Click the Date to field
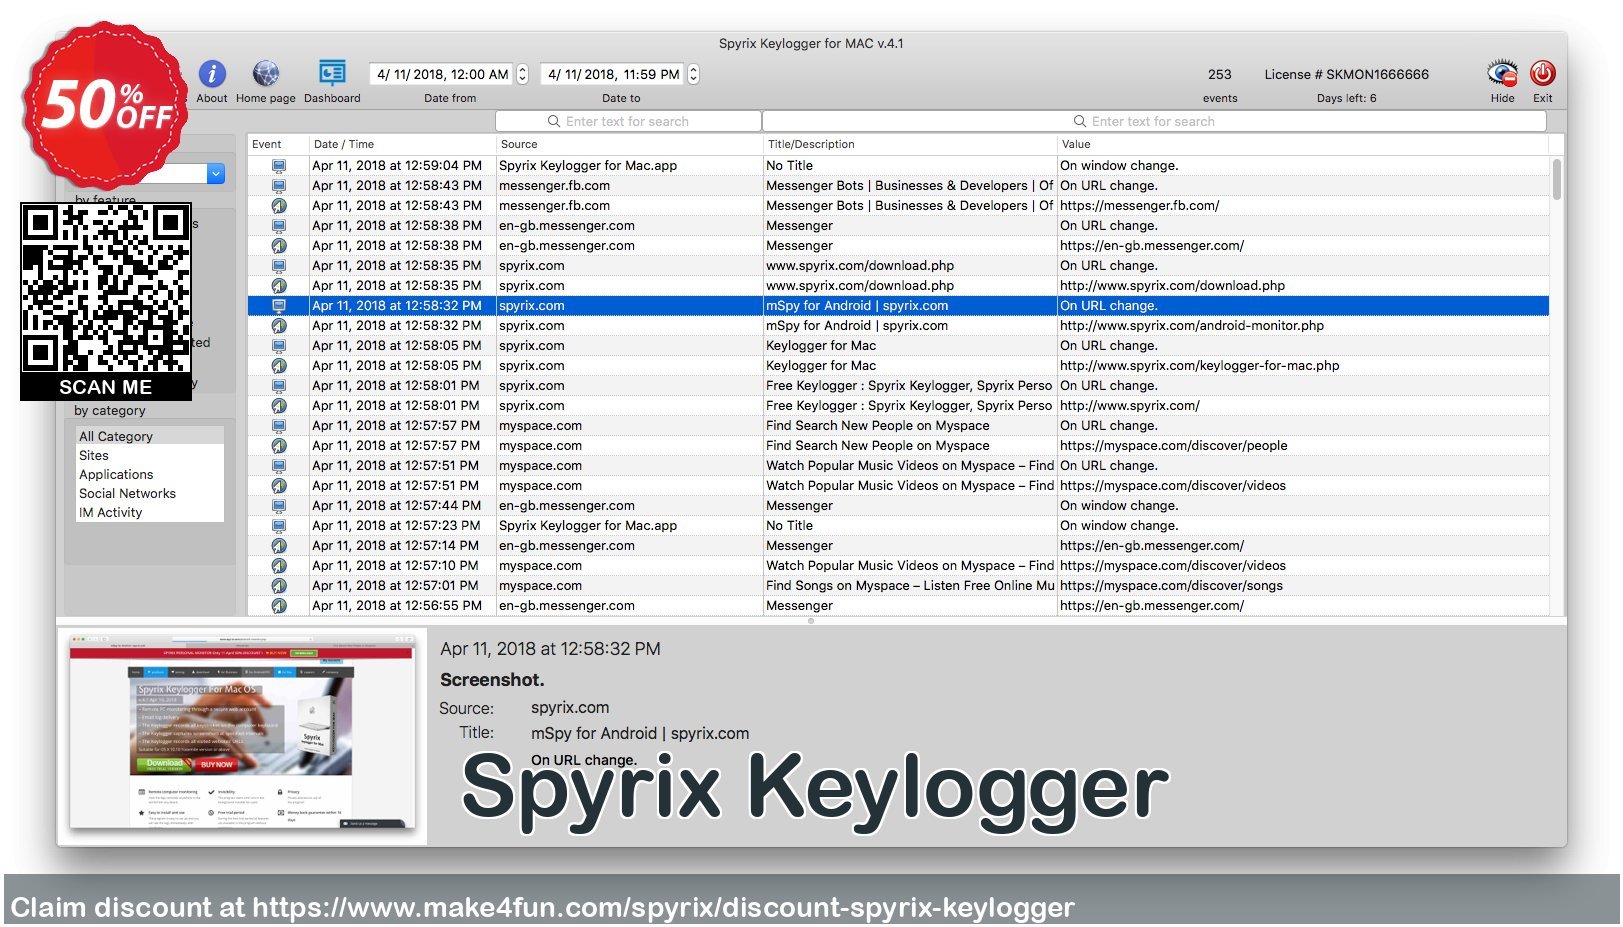 (x=613, y=74)
